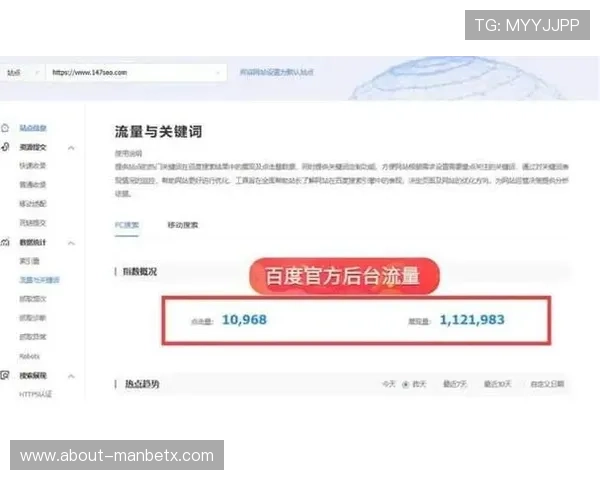Choose the 今天 date range

click(x=389, y=384)
